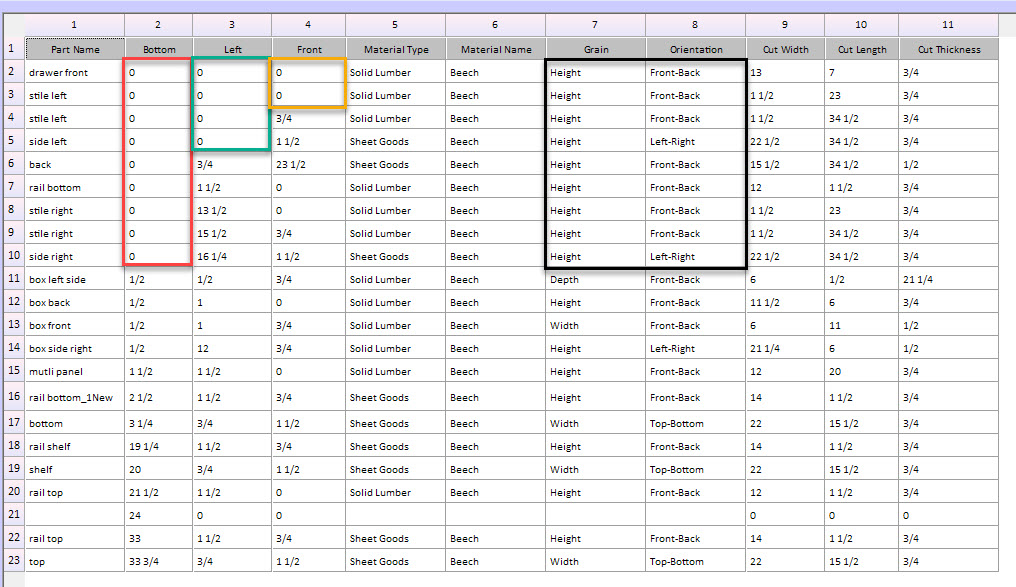Image resolution: width=1016 pixels, height=587 pixels.
Task: Click the 'drawer front' part name cell
Action: click(75, 72)
